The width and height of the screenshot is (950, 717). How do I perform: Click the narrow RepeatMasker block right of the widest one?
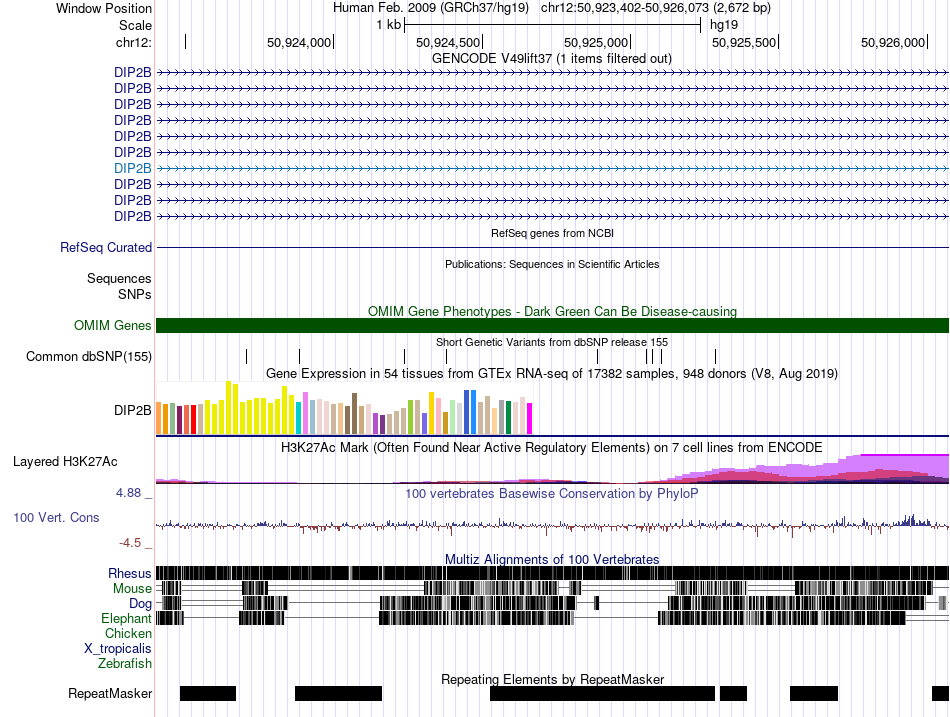(734, 693)
